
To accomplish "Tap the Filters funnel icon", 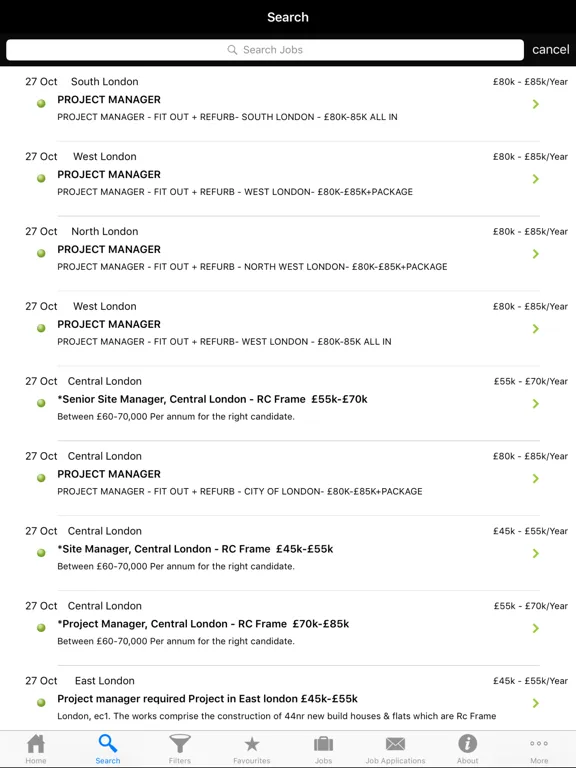I will [x=180, y=744].
